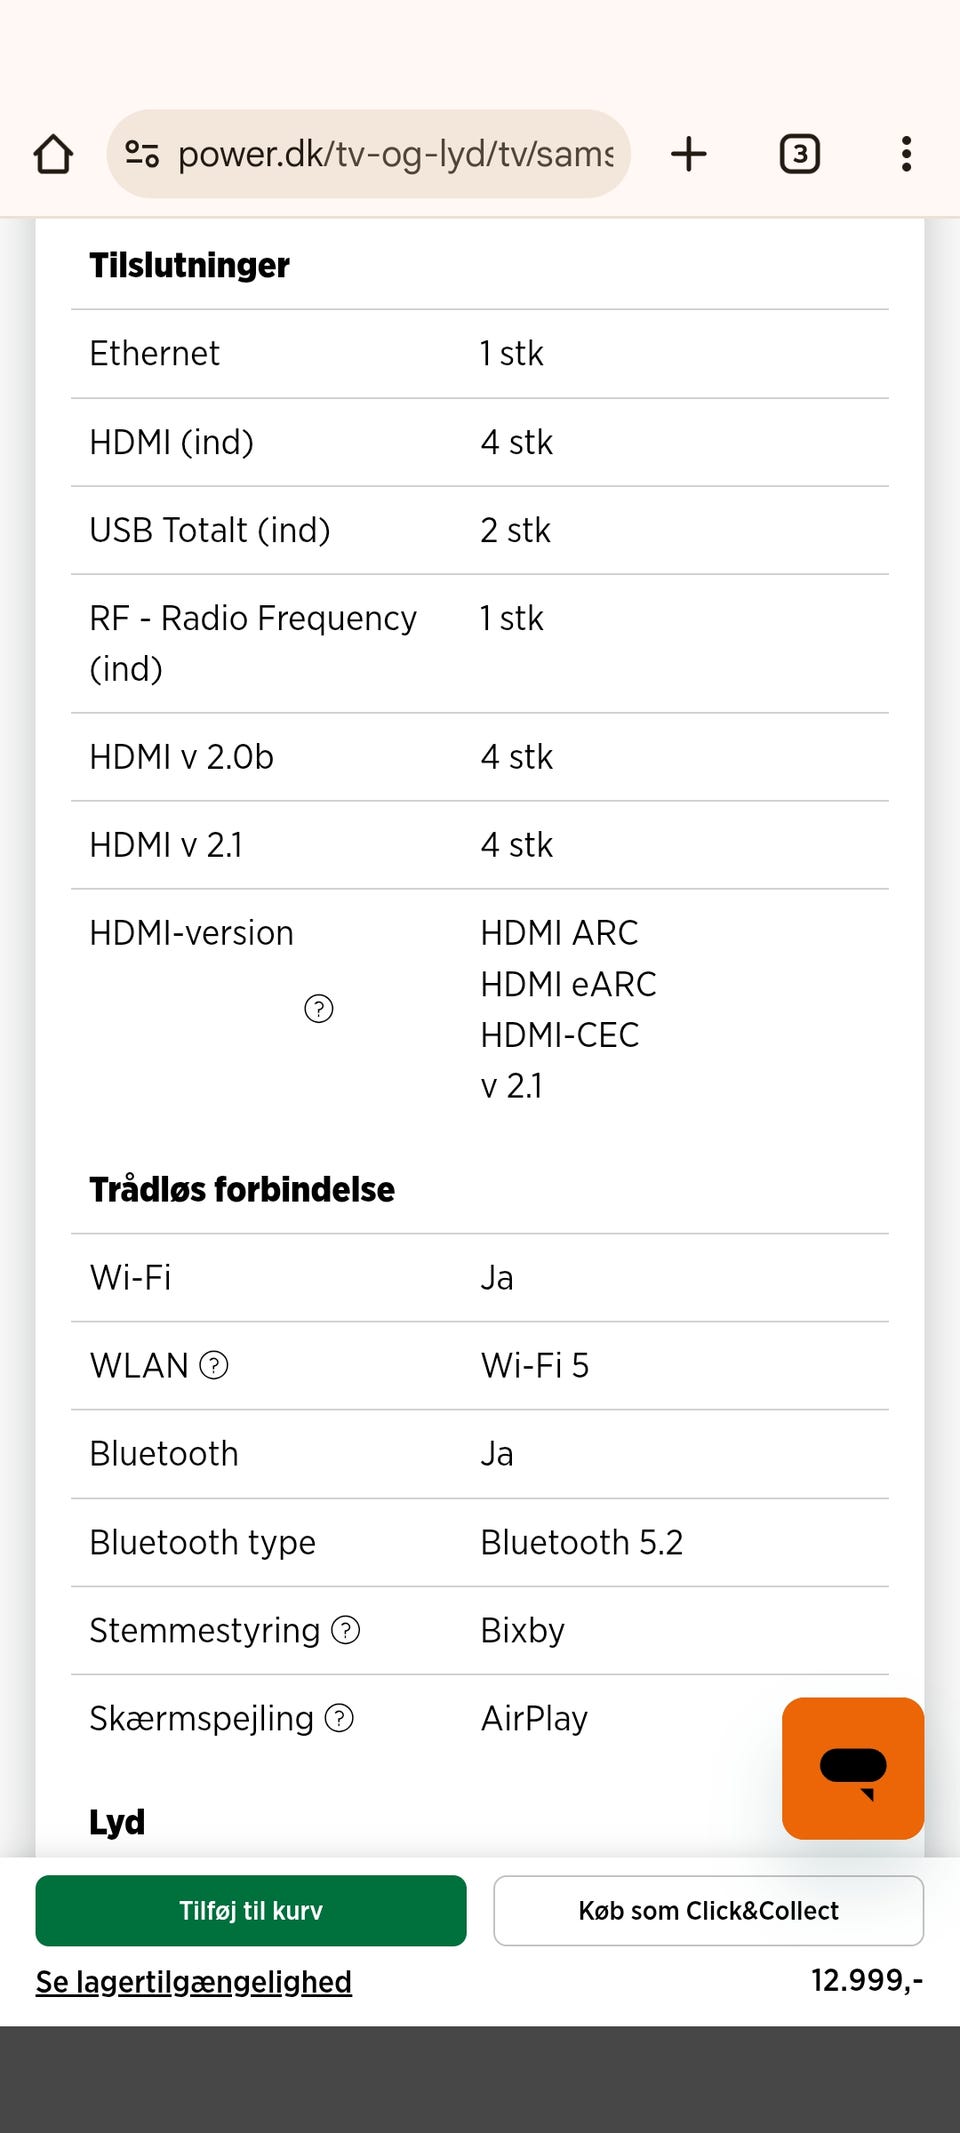The height and width of the screenshot is (2133, 960).
Task: Tap the 12.999,- price text
Action: click(866, 1980)
